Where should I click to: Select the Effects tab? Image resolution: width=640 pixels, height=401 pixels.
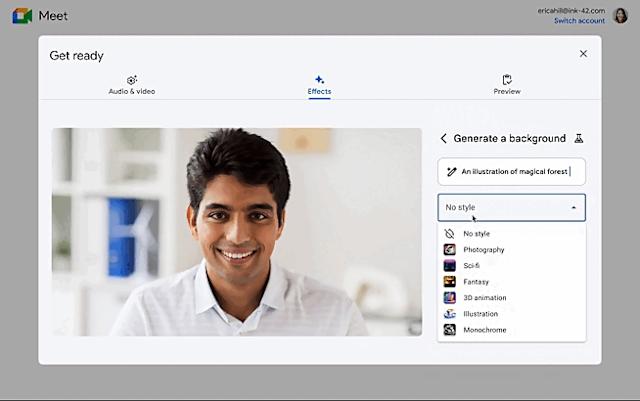(319, 85)
